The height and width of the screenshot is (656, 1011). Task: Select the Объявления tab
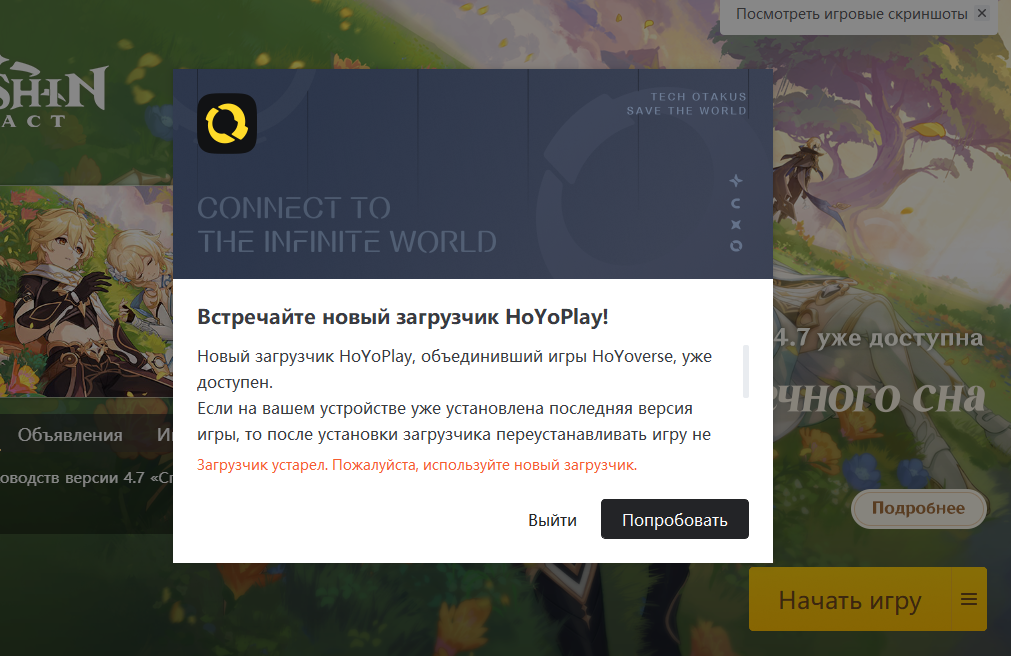tap(70, 435)
